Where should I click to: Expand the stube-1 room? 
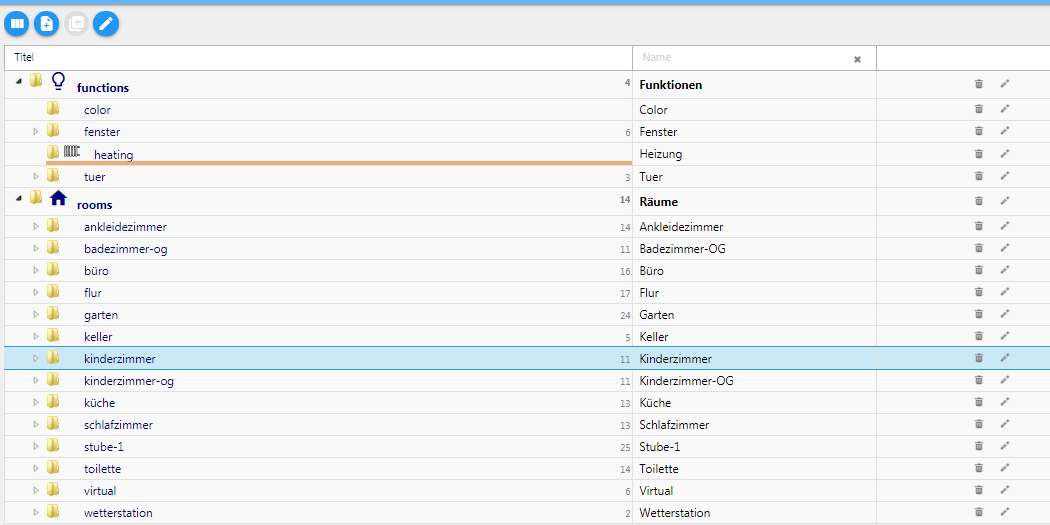point(36,447)
